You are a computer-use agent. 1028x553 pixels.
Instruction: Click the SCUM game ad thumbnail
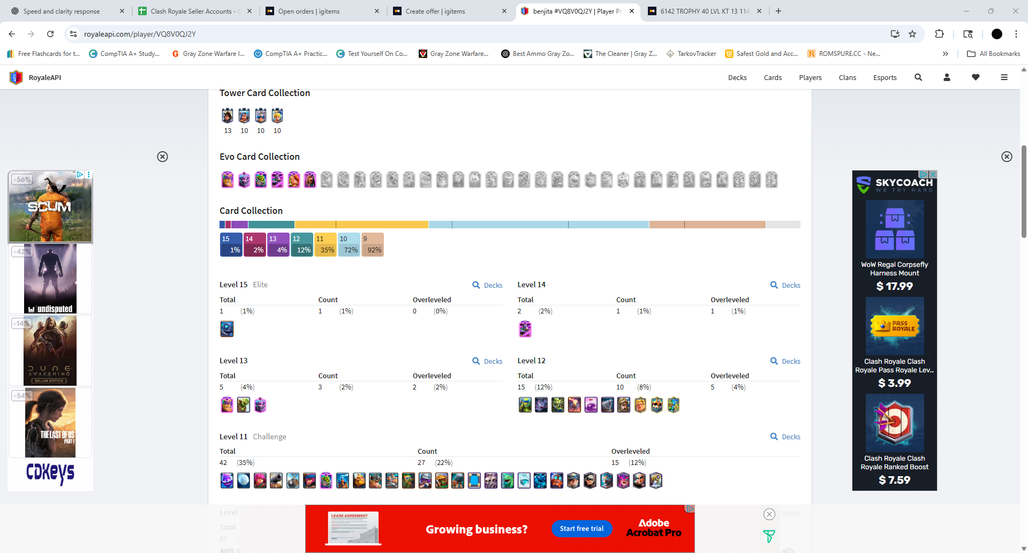[50, 207]
